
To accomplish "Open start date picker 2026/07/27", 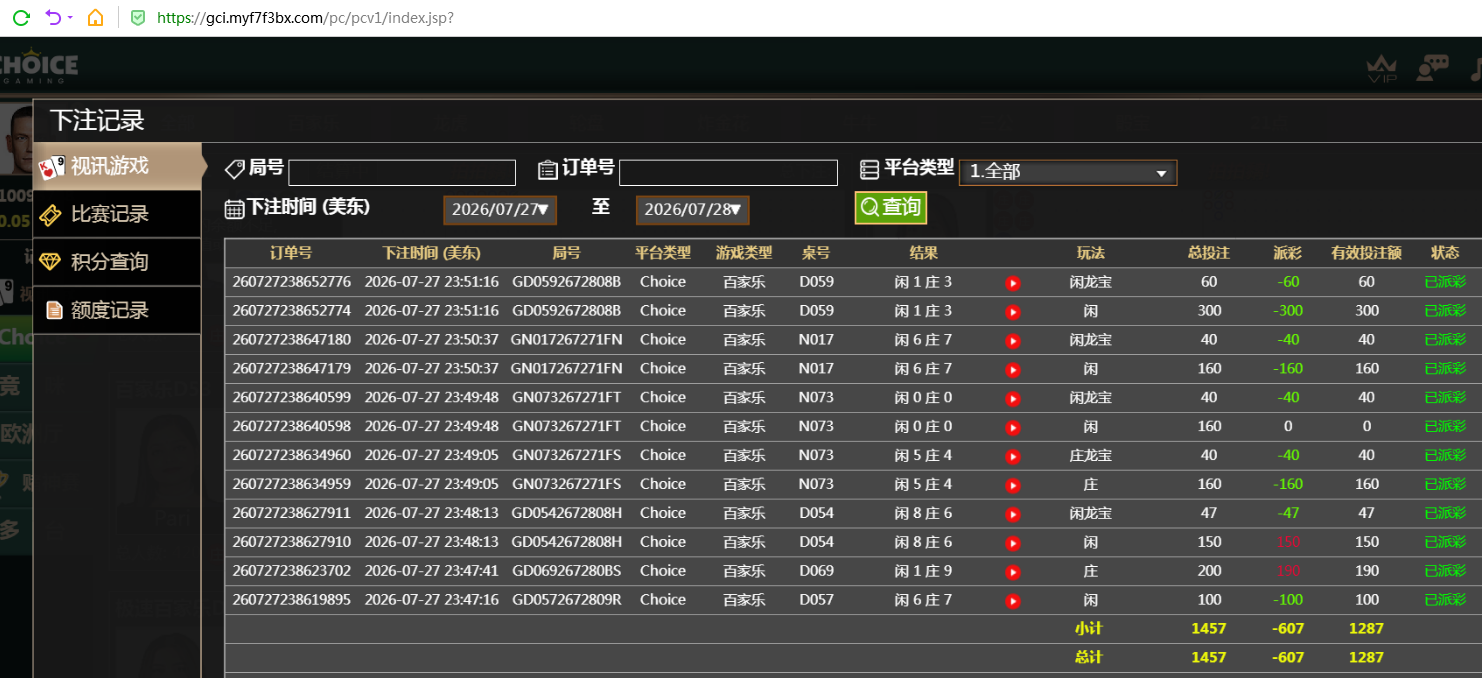I will (x=500, y=210).
